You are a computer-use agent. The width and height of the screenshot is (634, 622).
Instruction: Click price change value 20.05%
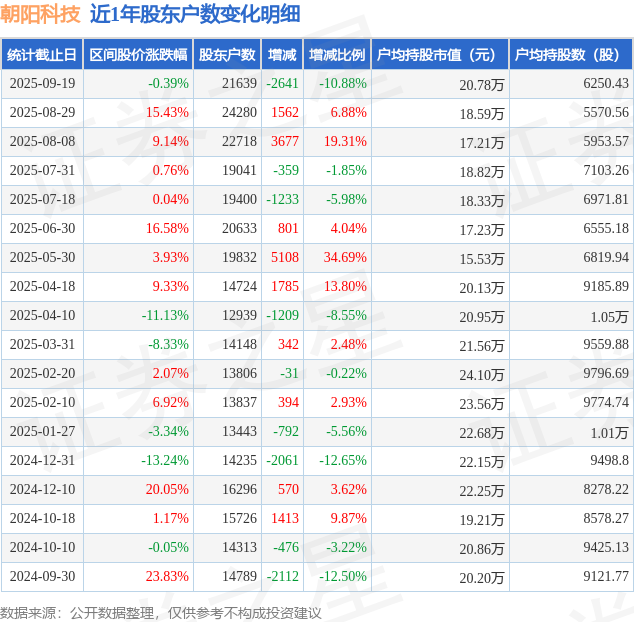tap(167, 489)
